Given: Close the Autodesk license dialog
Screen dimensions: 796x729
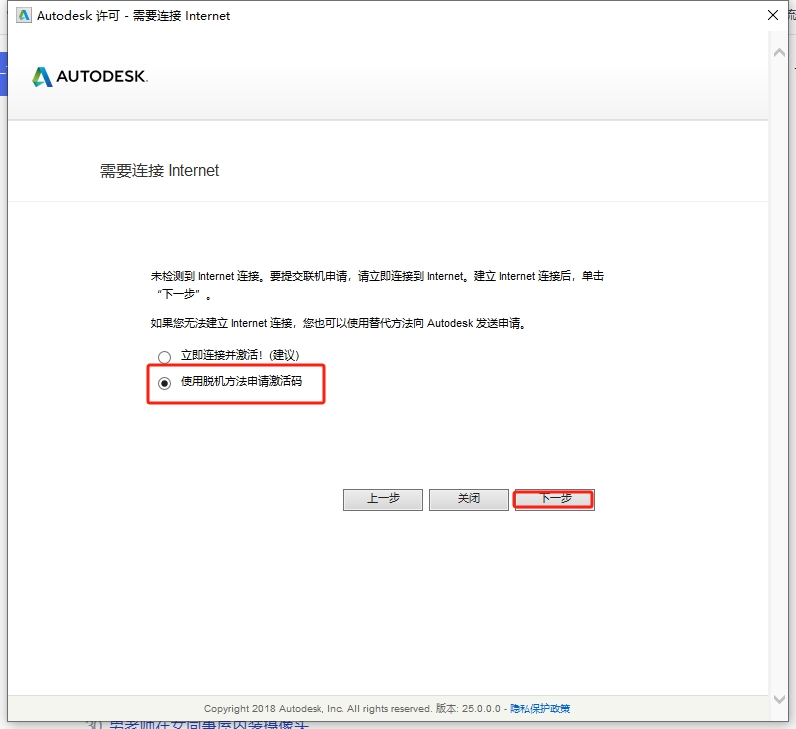Looking at the screenshot, I should point(773,15).
